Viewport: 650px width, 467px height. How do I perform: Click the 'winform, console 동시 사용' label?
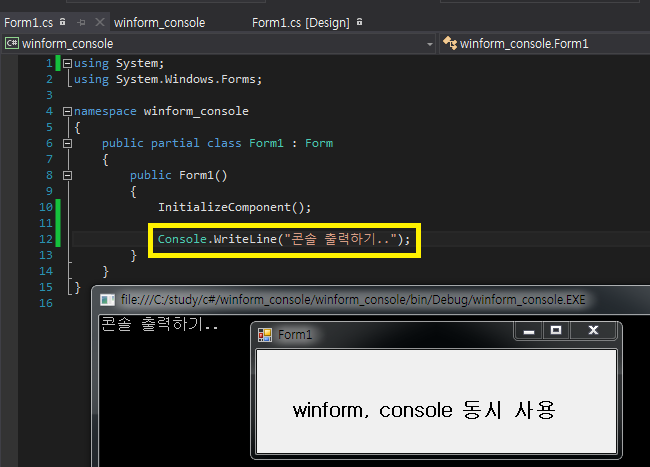(424, 410)
